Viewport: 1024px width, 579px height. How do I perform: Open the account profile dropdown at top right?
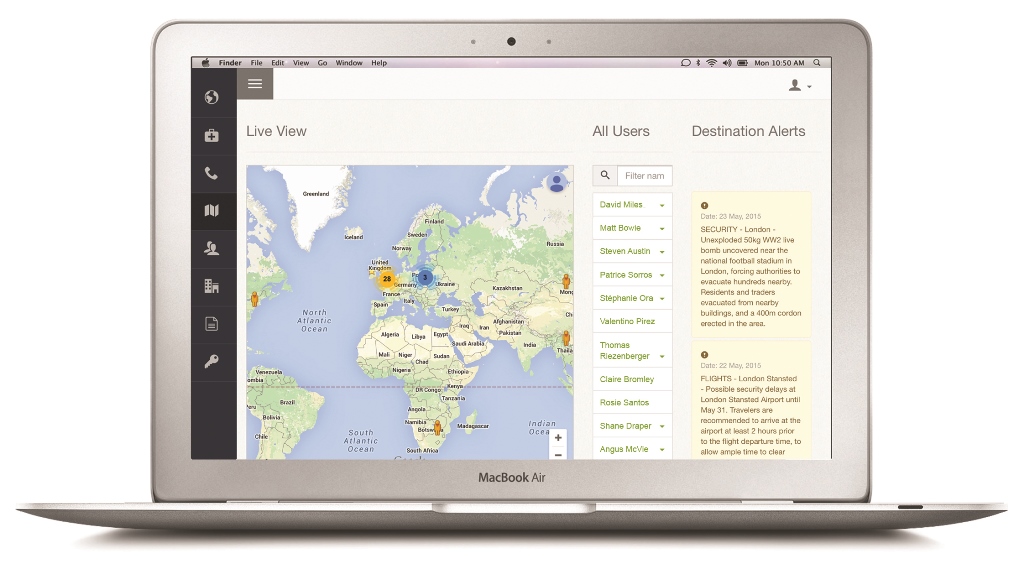799,86
